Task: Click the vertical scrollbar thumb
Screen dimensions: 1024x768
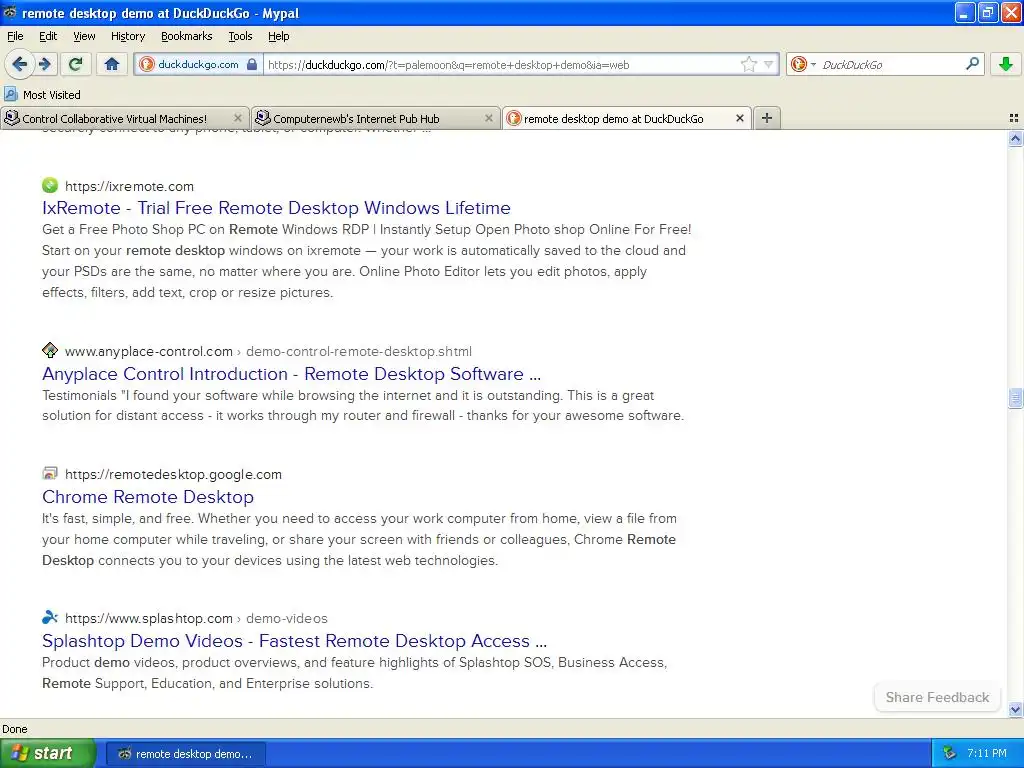Action: point(1015,398)
